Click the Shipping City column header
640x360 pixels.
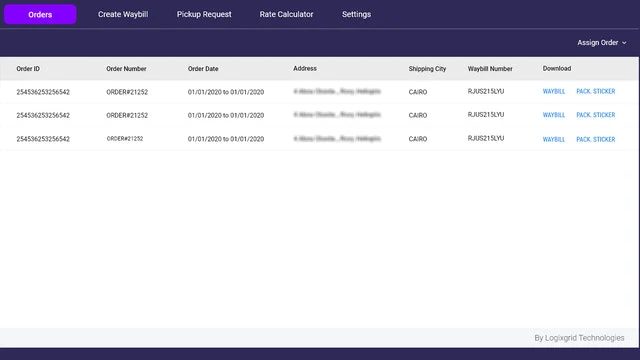(x=427, y=69)
